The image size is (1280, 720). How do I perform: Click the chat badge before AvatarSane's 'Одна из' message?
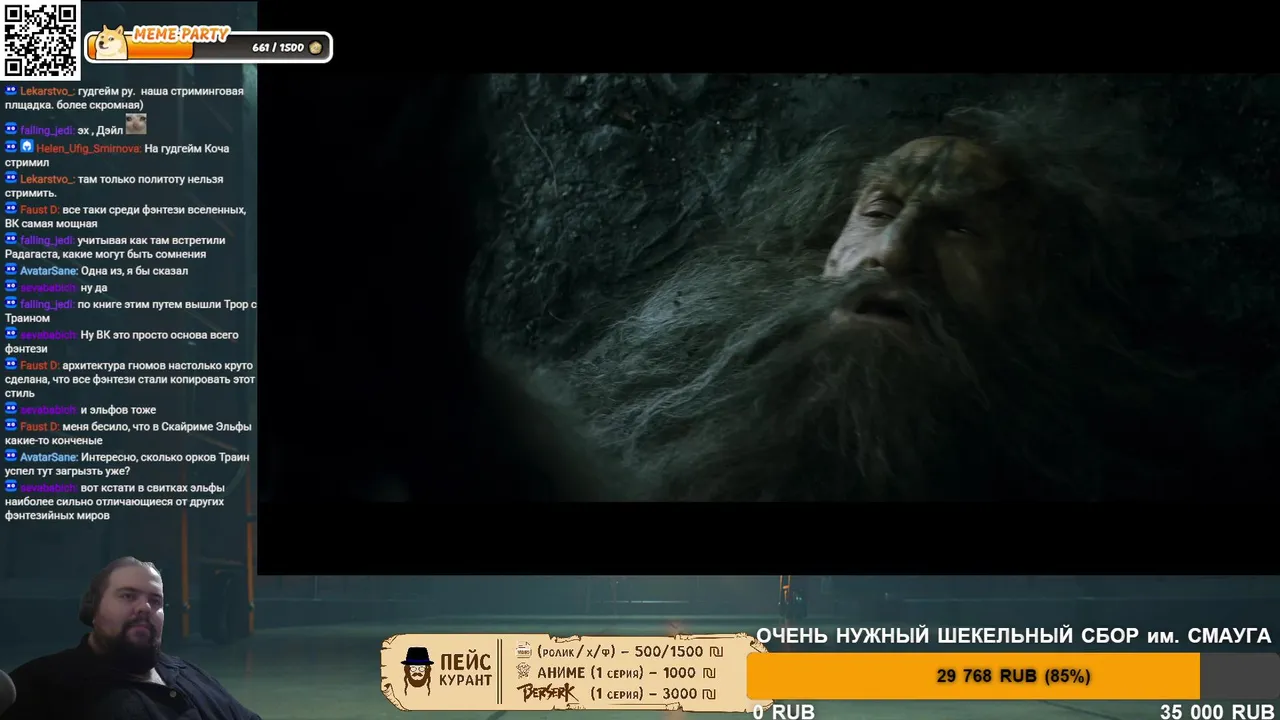[x=11, y=270]
